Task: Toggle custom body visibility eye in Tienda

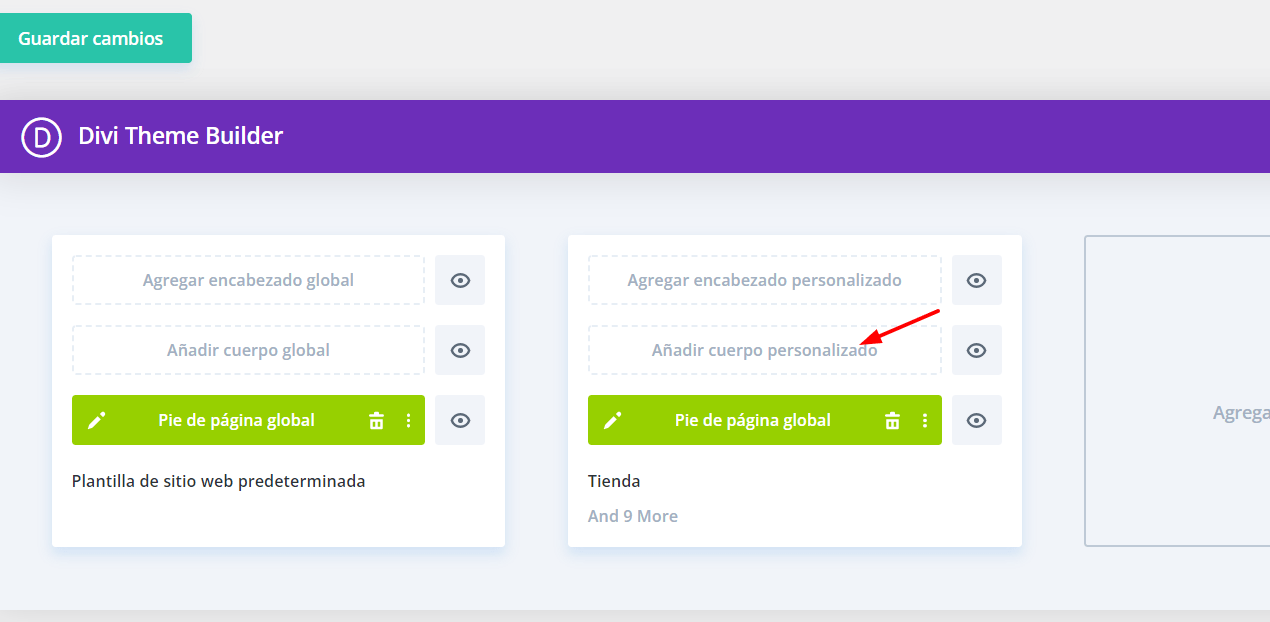Action: pos(976,350)
